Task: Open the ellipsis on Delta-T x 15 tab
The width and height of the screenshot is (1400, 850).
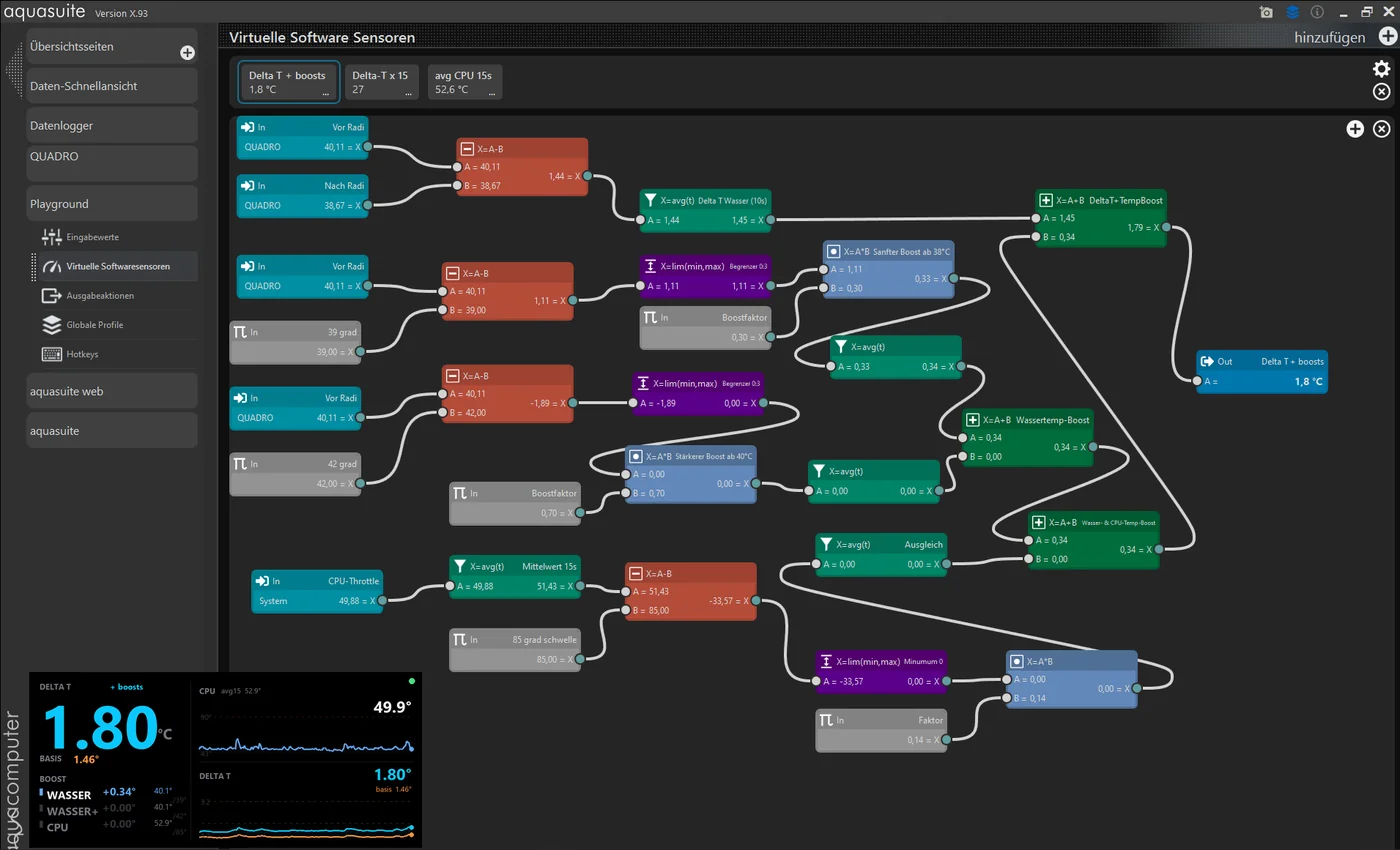Action: pos(408,92)
